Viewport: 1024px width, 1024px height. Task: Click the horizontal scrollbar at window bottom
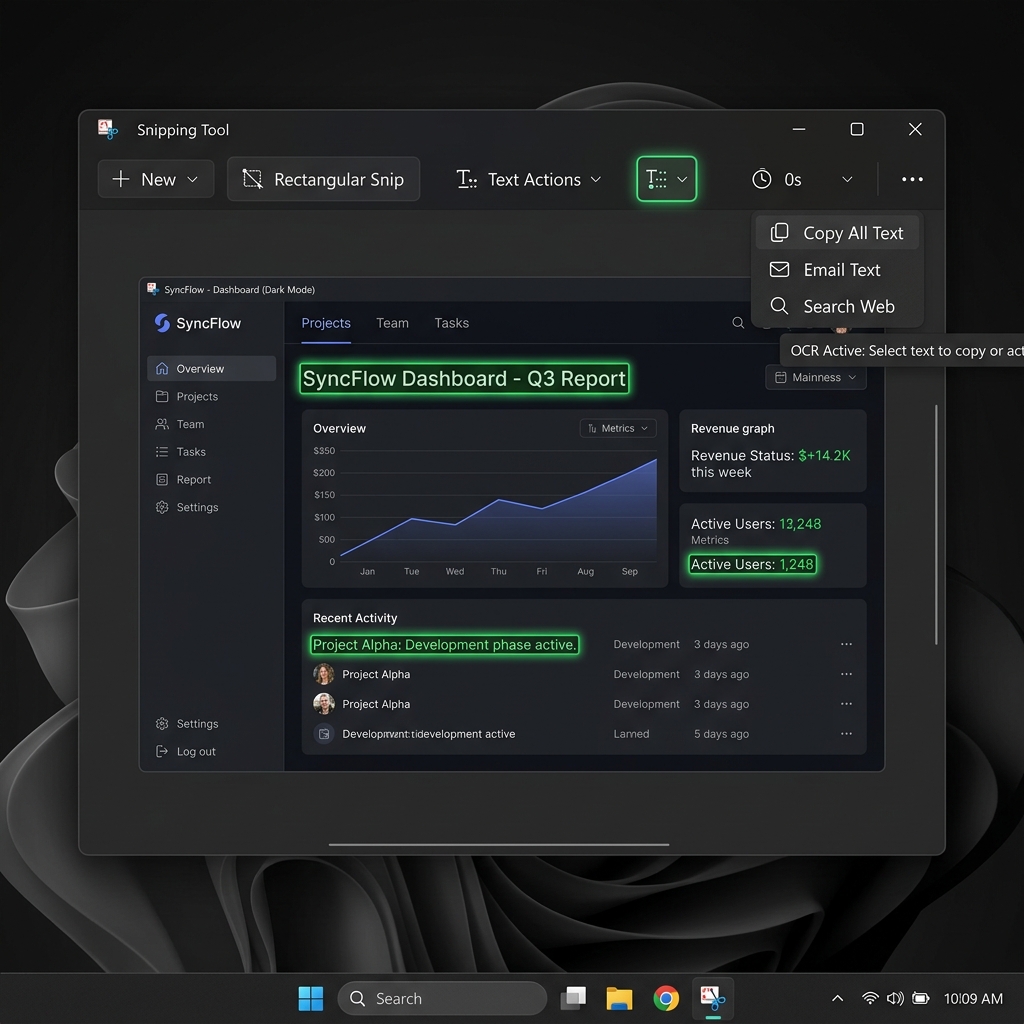pyautogui.click(x=499, y=844)
